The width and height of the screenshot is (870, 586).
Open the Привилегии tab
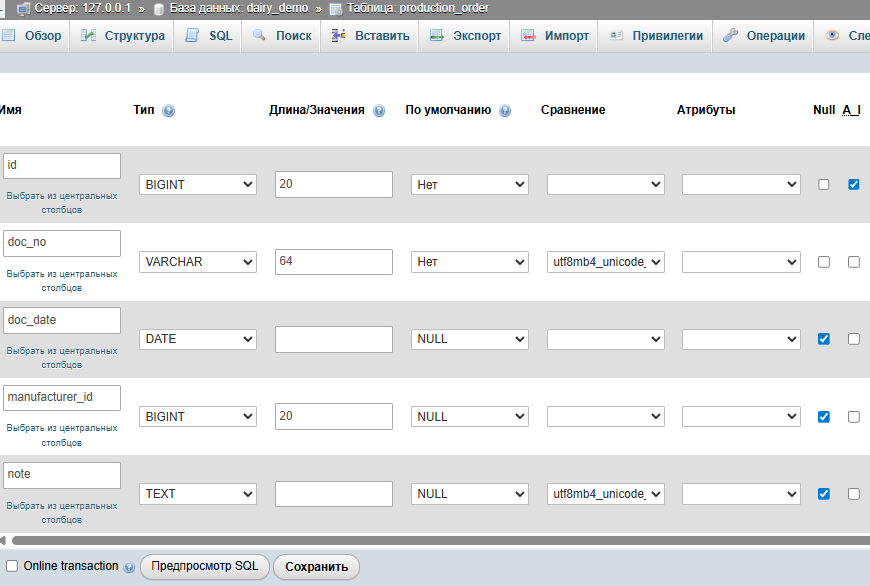click(656, 36)
